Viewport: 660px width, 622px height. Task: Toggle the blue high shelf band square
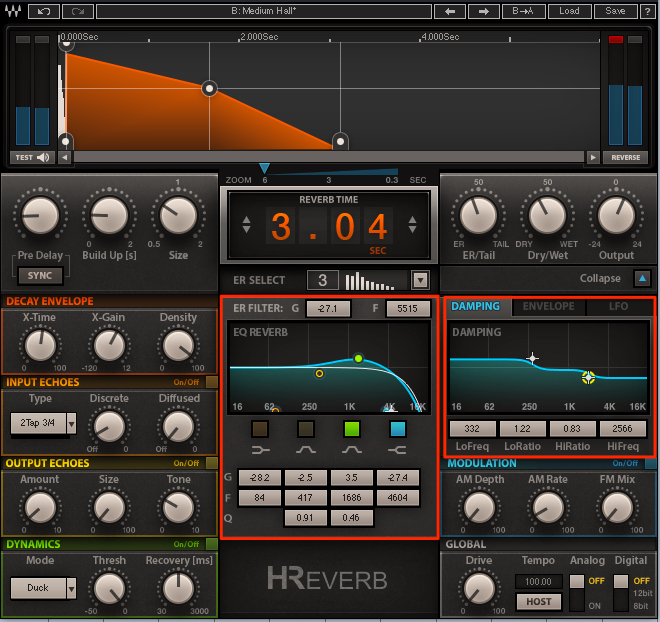[x=398, y=429]
